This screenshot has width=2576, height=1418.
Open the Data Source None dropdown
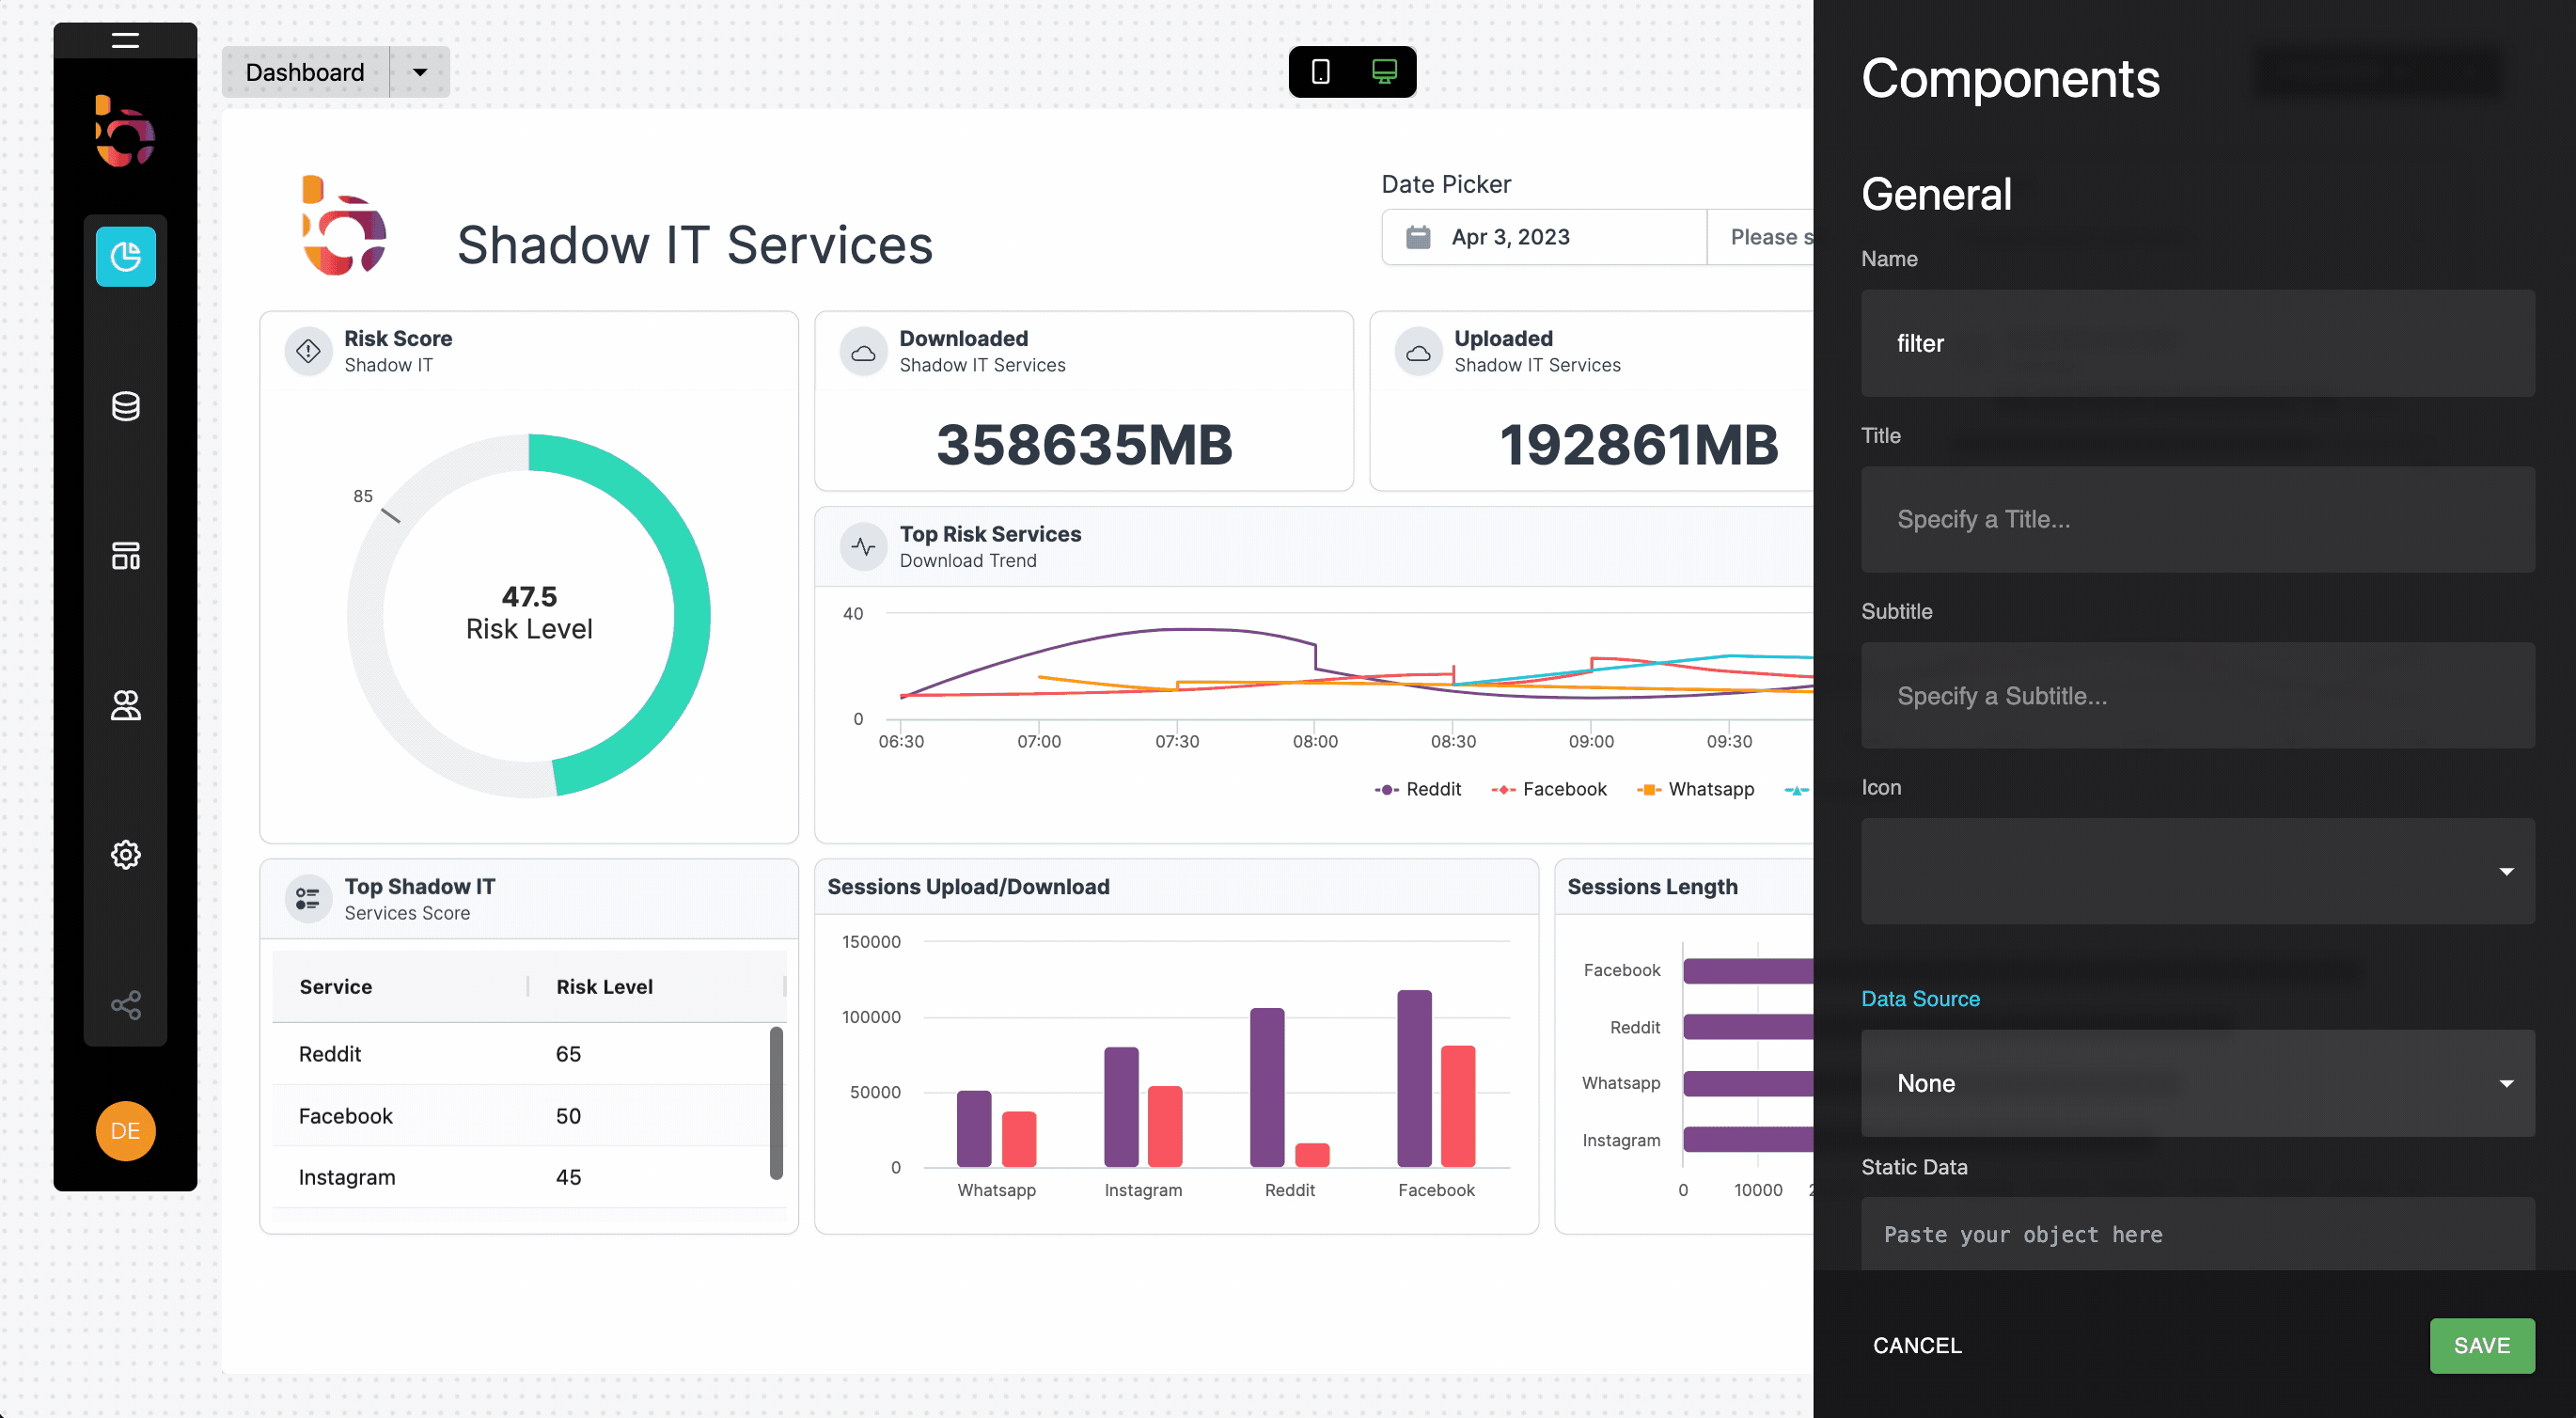click(2197, 1083)
